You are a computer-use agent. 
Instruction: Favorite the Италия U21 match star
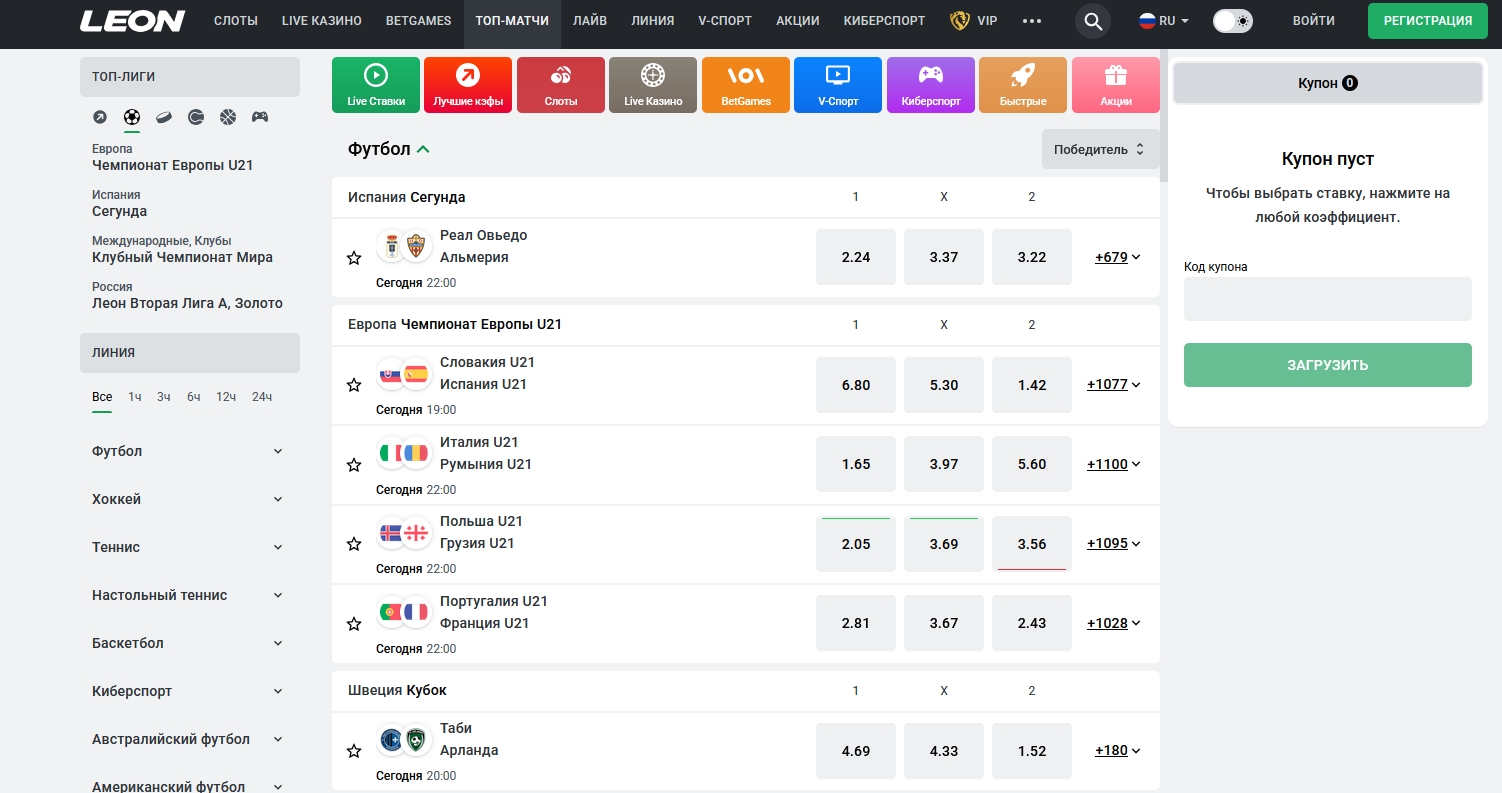[354, 465]
